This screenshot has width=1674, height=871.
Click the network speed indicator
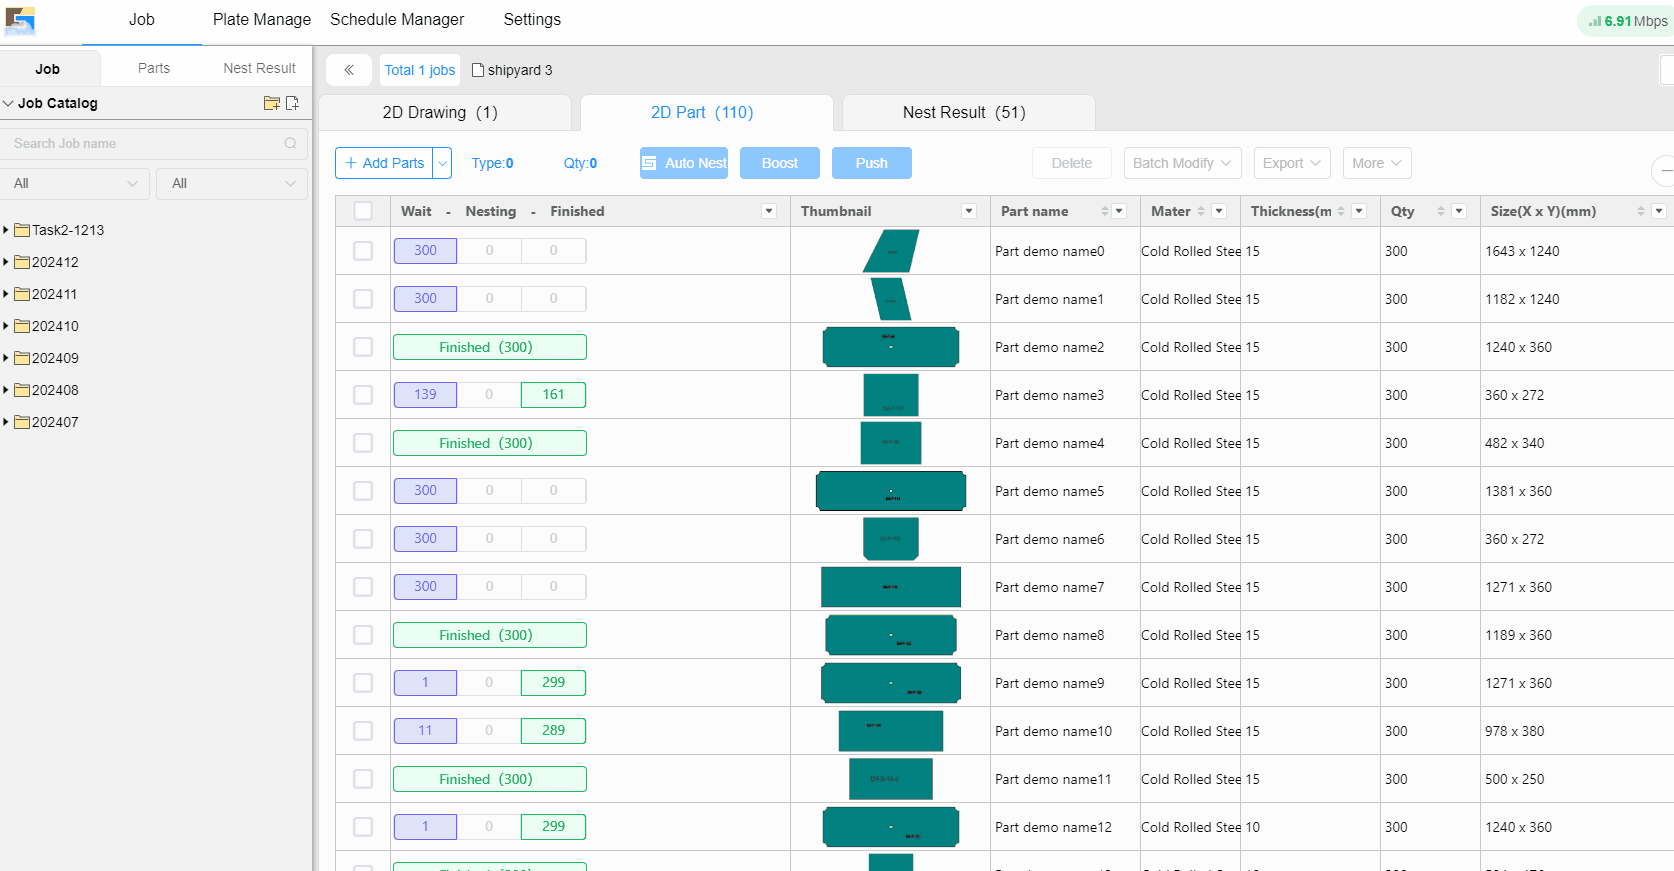[x=1626, y=21]
